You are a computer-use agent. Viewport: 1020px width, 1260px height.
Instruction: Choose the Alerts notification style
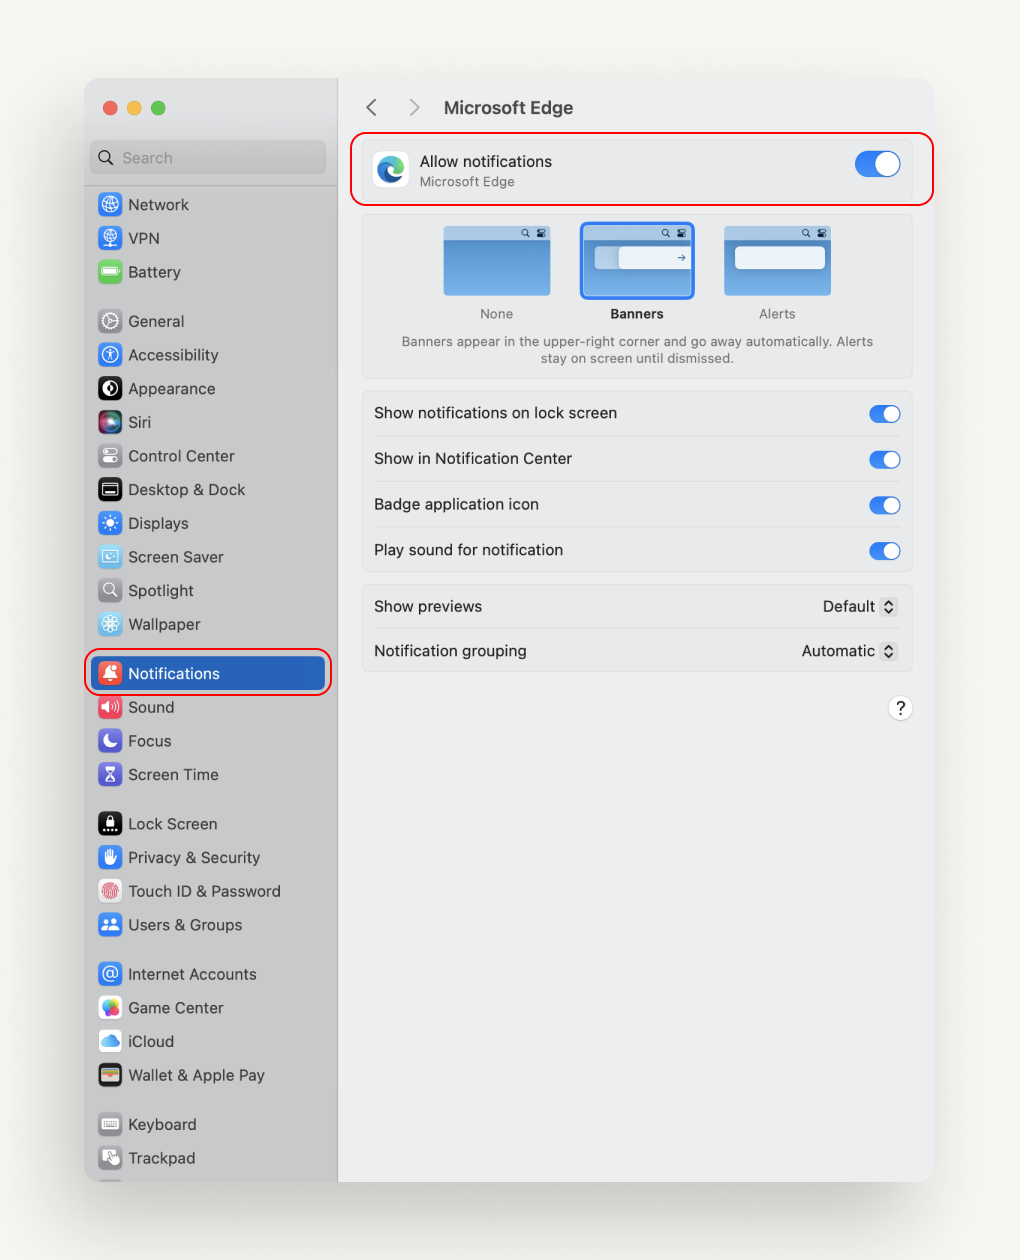pos(777,261)
